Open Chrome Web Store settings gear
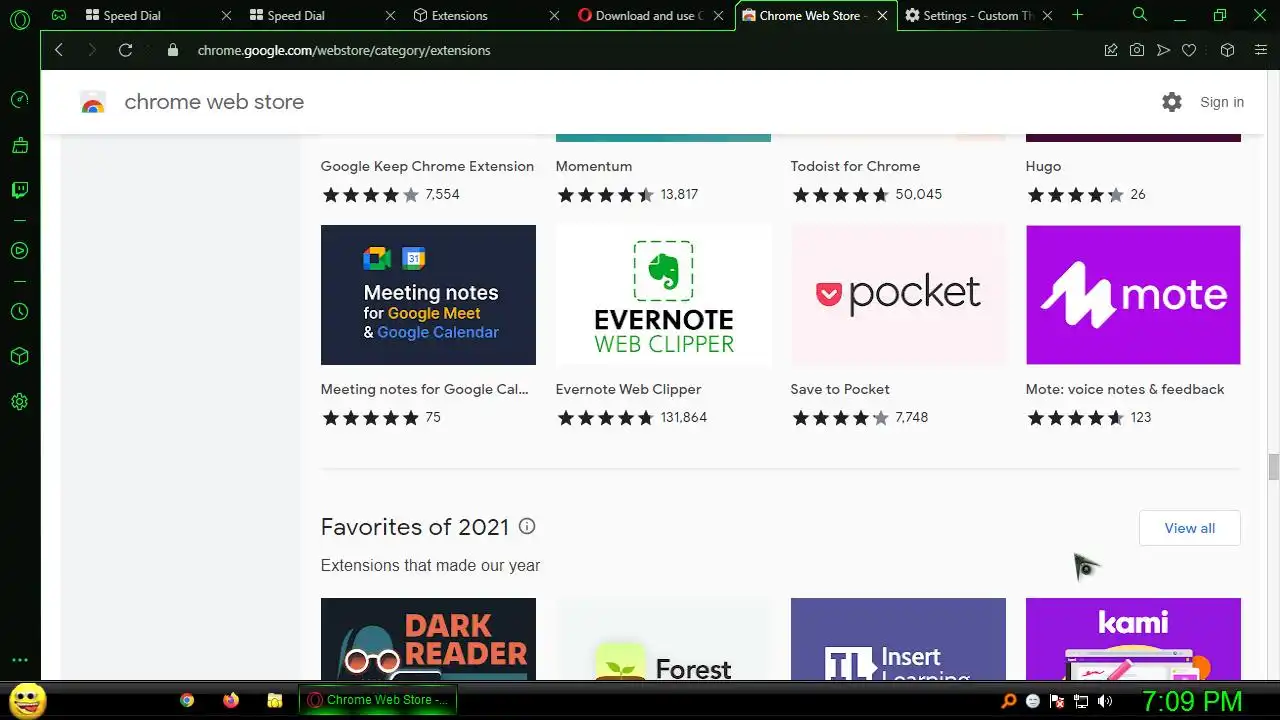 coord(1172,102)
